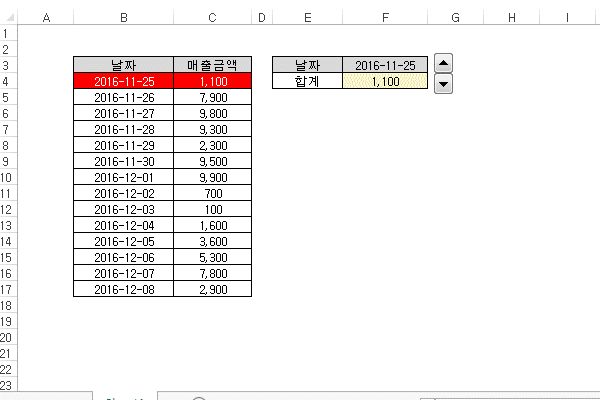Select cell with amount 5,300

212,257
